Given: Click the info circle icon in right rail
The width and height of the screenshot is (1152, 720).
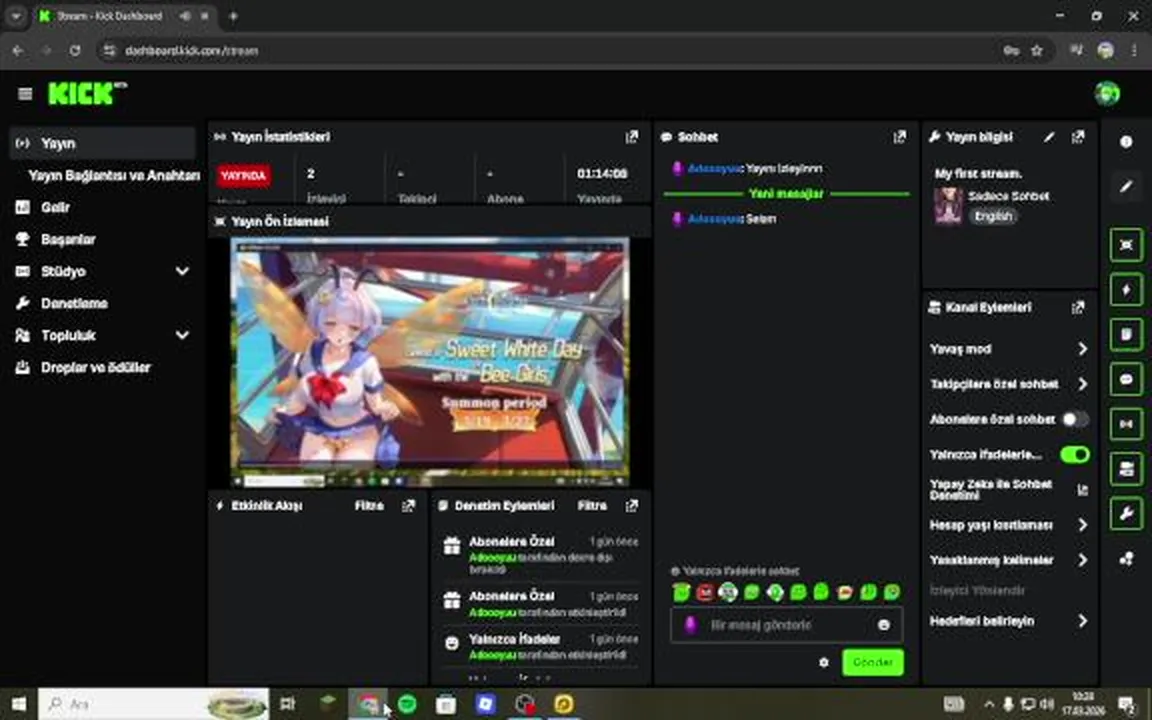Looking at the screenshot, I should click(x=1126, y=142).
